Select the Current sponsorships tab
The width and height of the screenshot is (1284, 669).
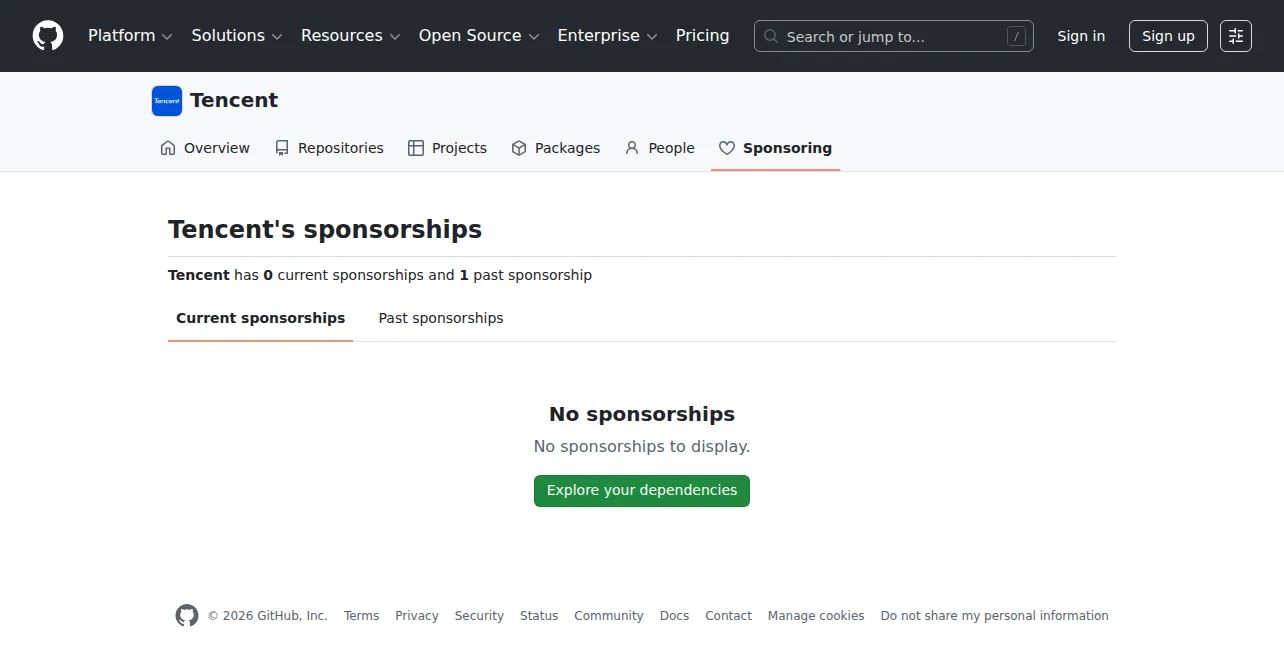coord(260,318)
